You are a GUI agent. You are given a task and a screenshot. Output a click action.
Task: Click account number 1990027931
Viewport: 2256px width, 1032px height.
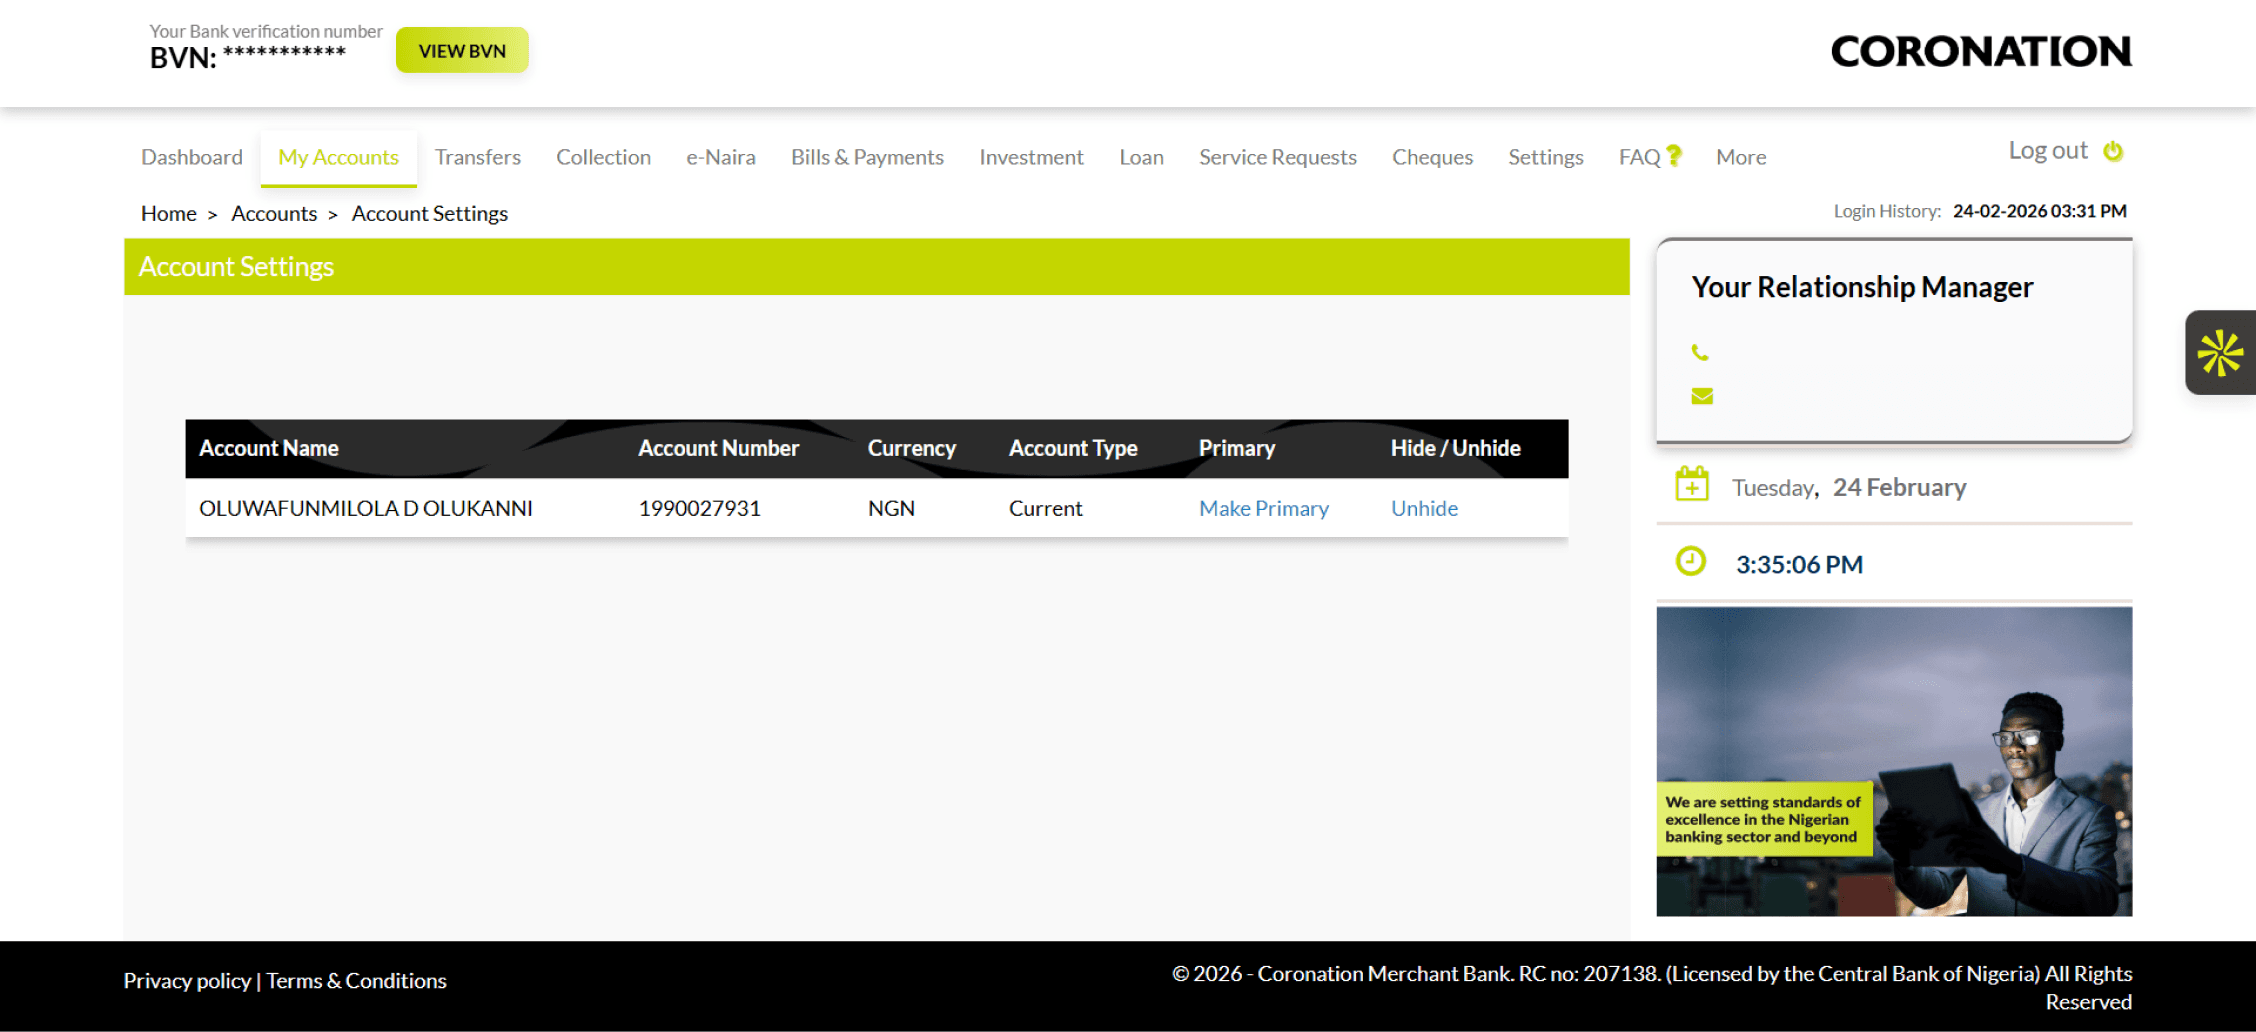(700, 508)
